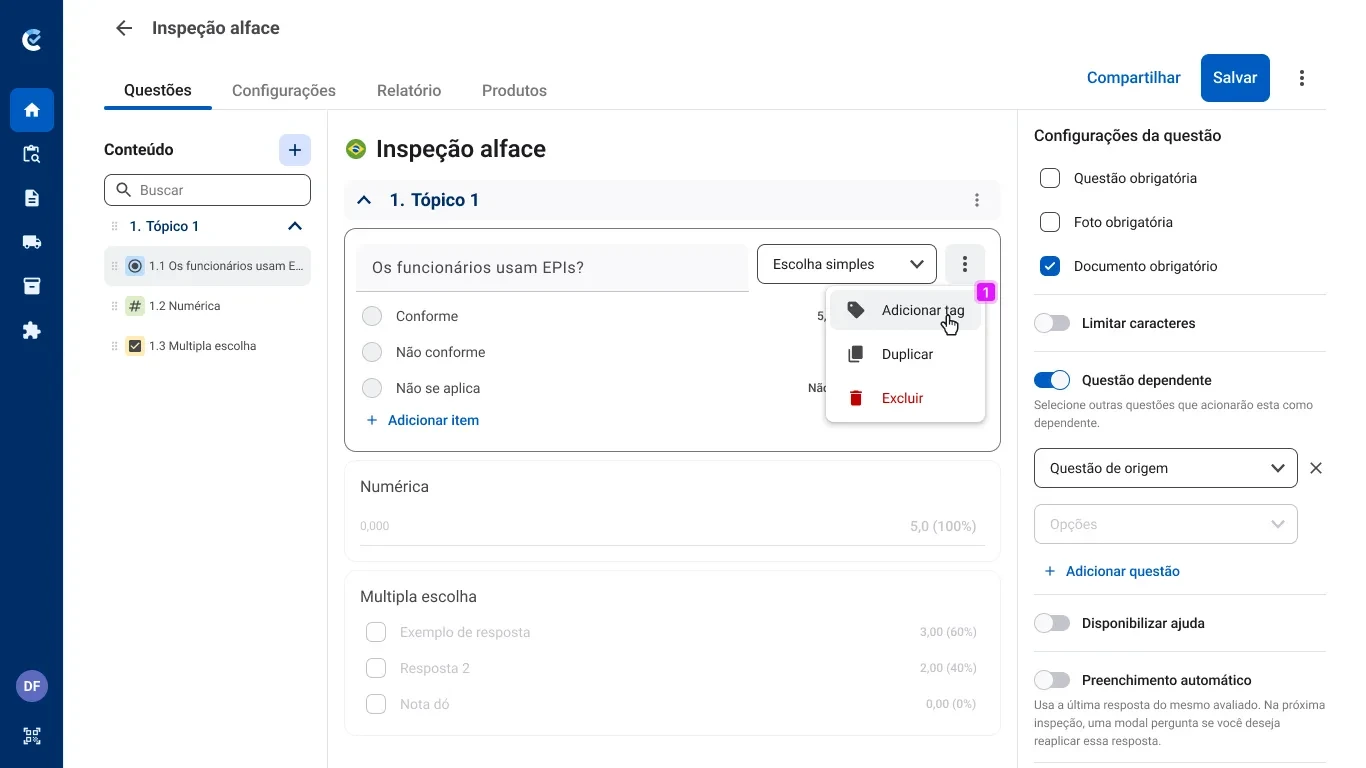Enable the Questão obrigatória checkbox
The height and width of the screenshot is (768, 1366).
coord(1050,178)
